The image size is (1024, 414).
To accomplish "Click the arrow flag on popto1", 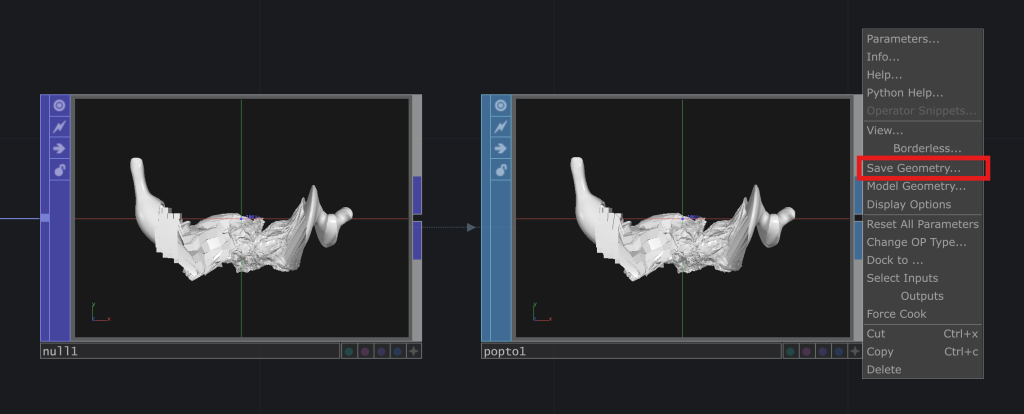I will (501, 148).
